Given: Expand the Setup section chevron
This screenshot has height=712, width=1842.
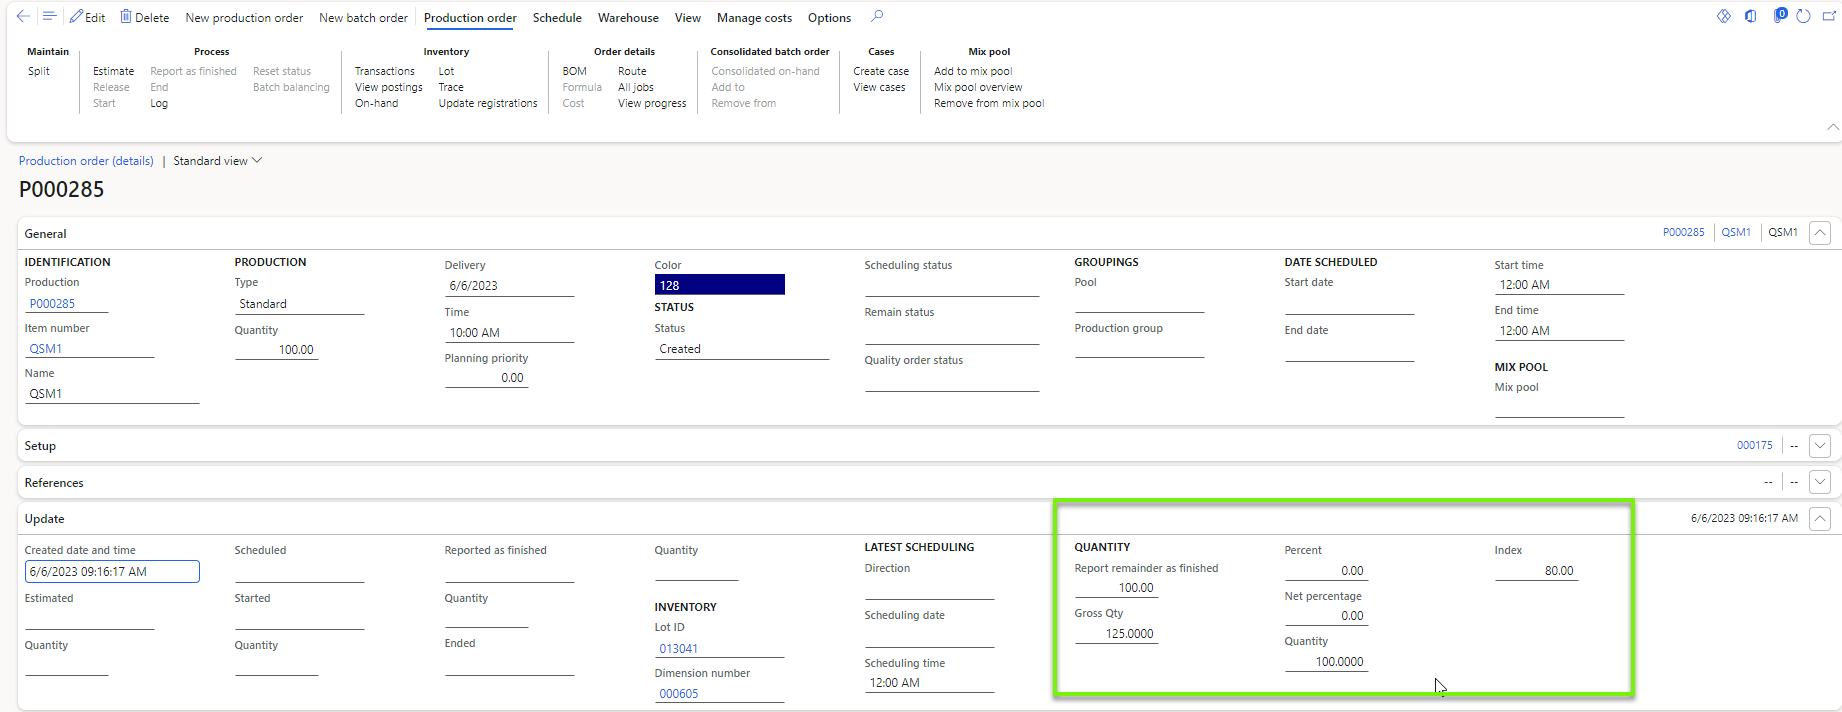Looking at the screenshot, I should pyautogui.click(x=1820, y=446).
